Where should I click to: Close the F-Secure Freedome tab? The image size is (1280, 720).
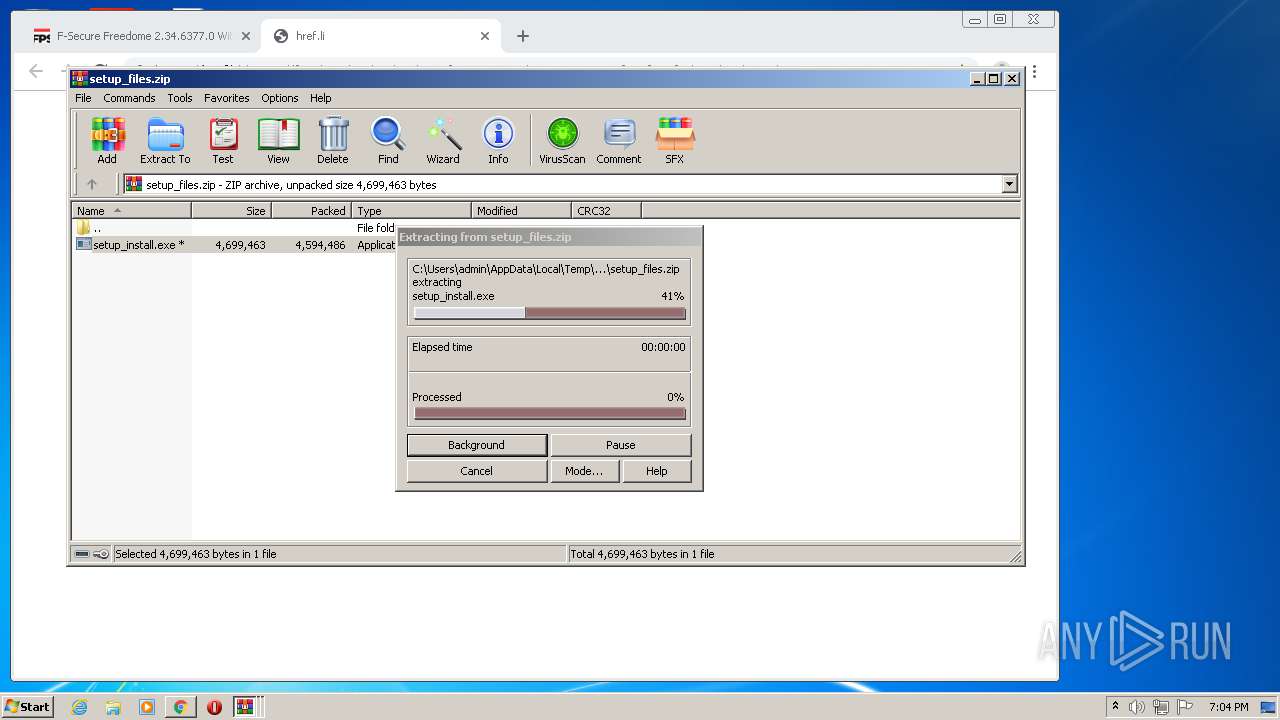[246, 36]
